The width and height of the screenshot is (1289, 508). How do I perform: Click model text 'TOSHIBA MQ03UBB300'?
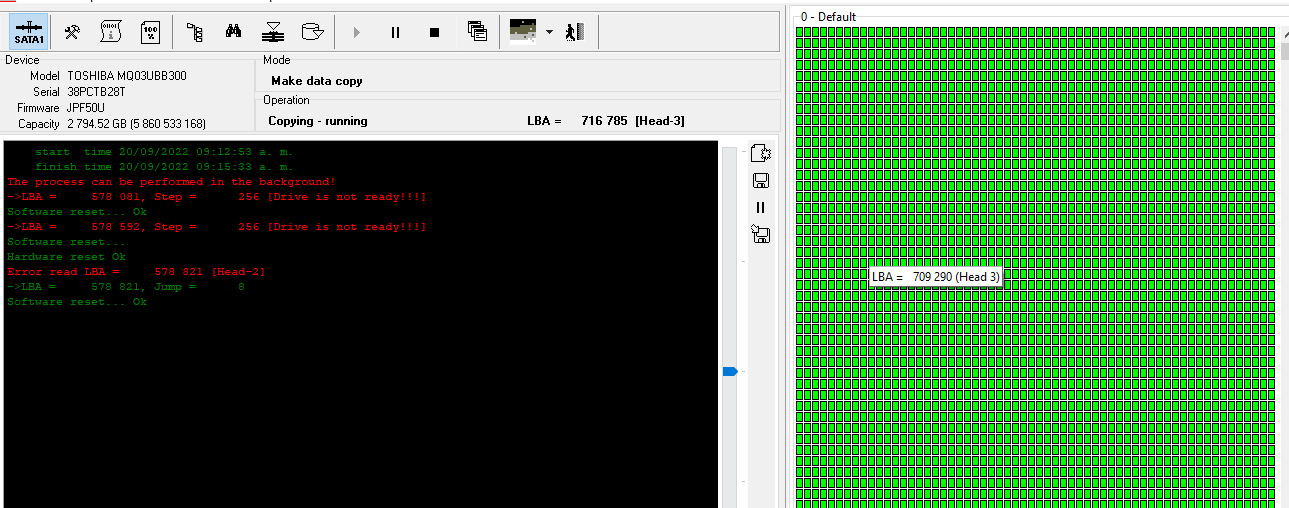(x=127, y=76)
